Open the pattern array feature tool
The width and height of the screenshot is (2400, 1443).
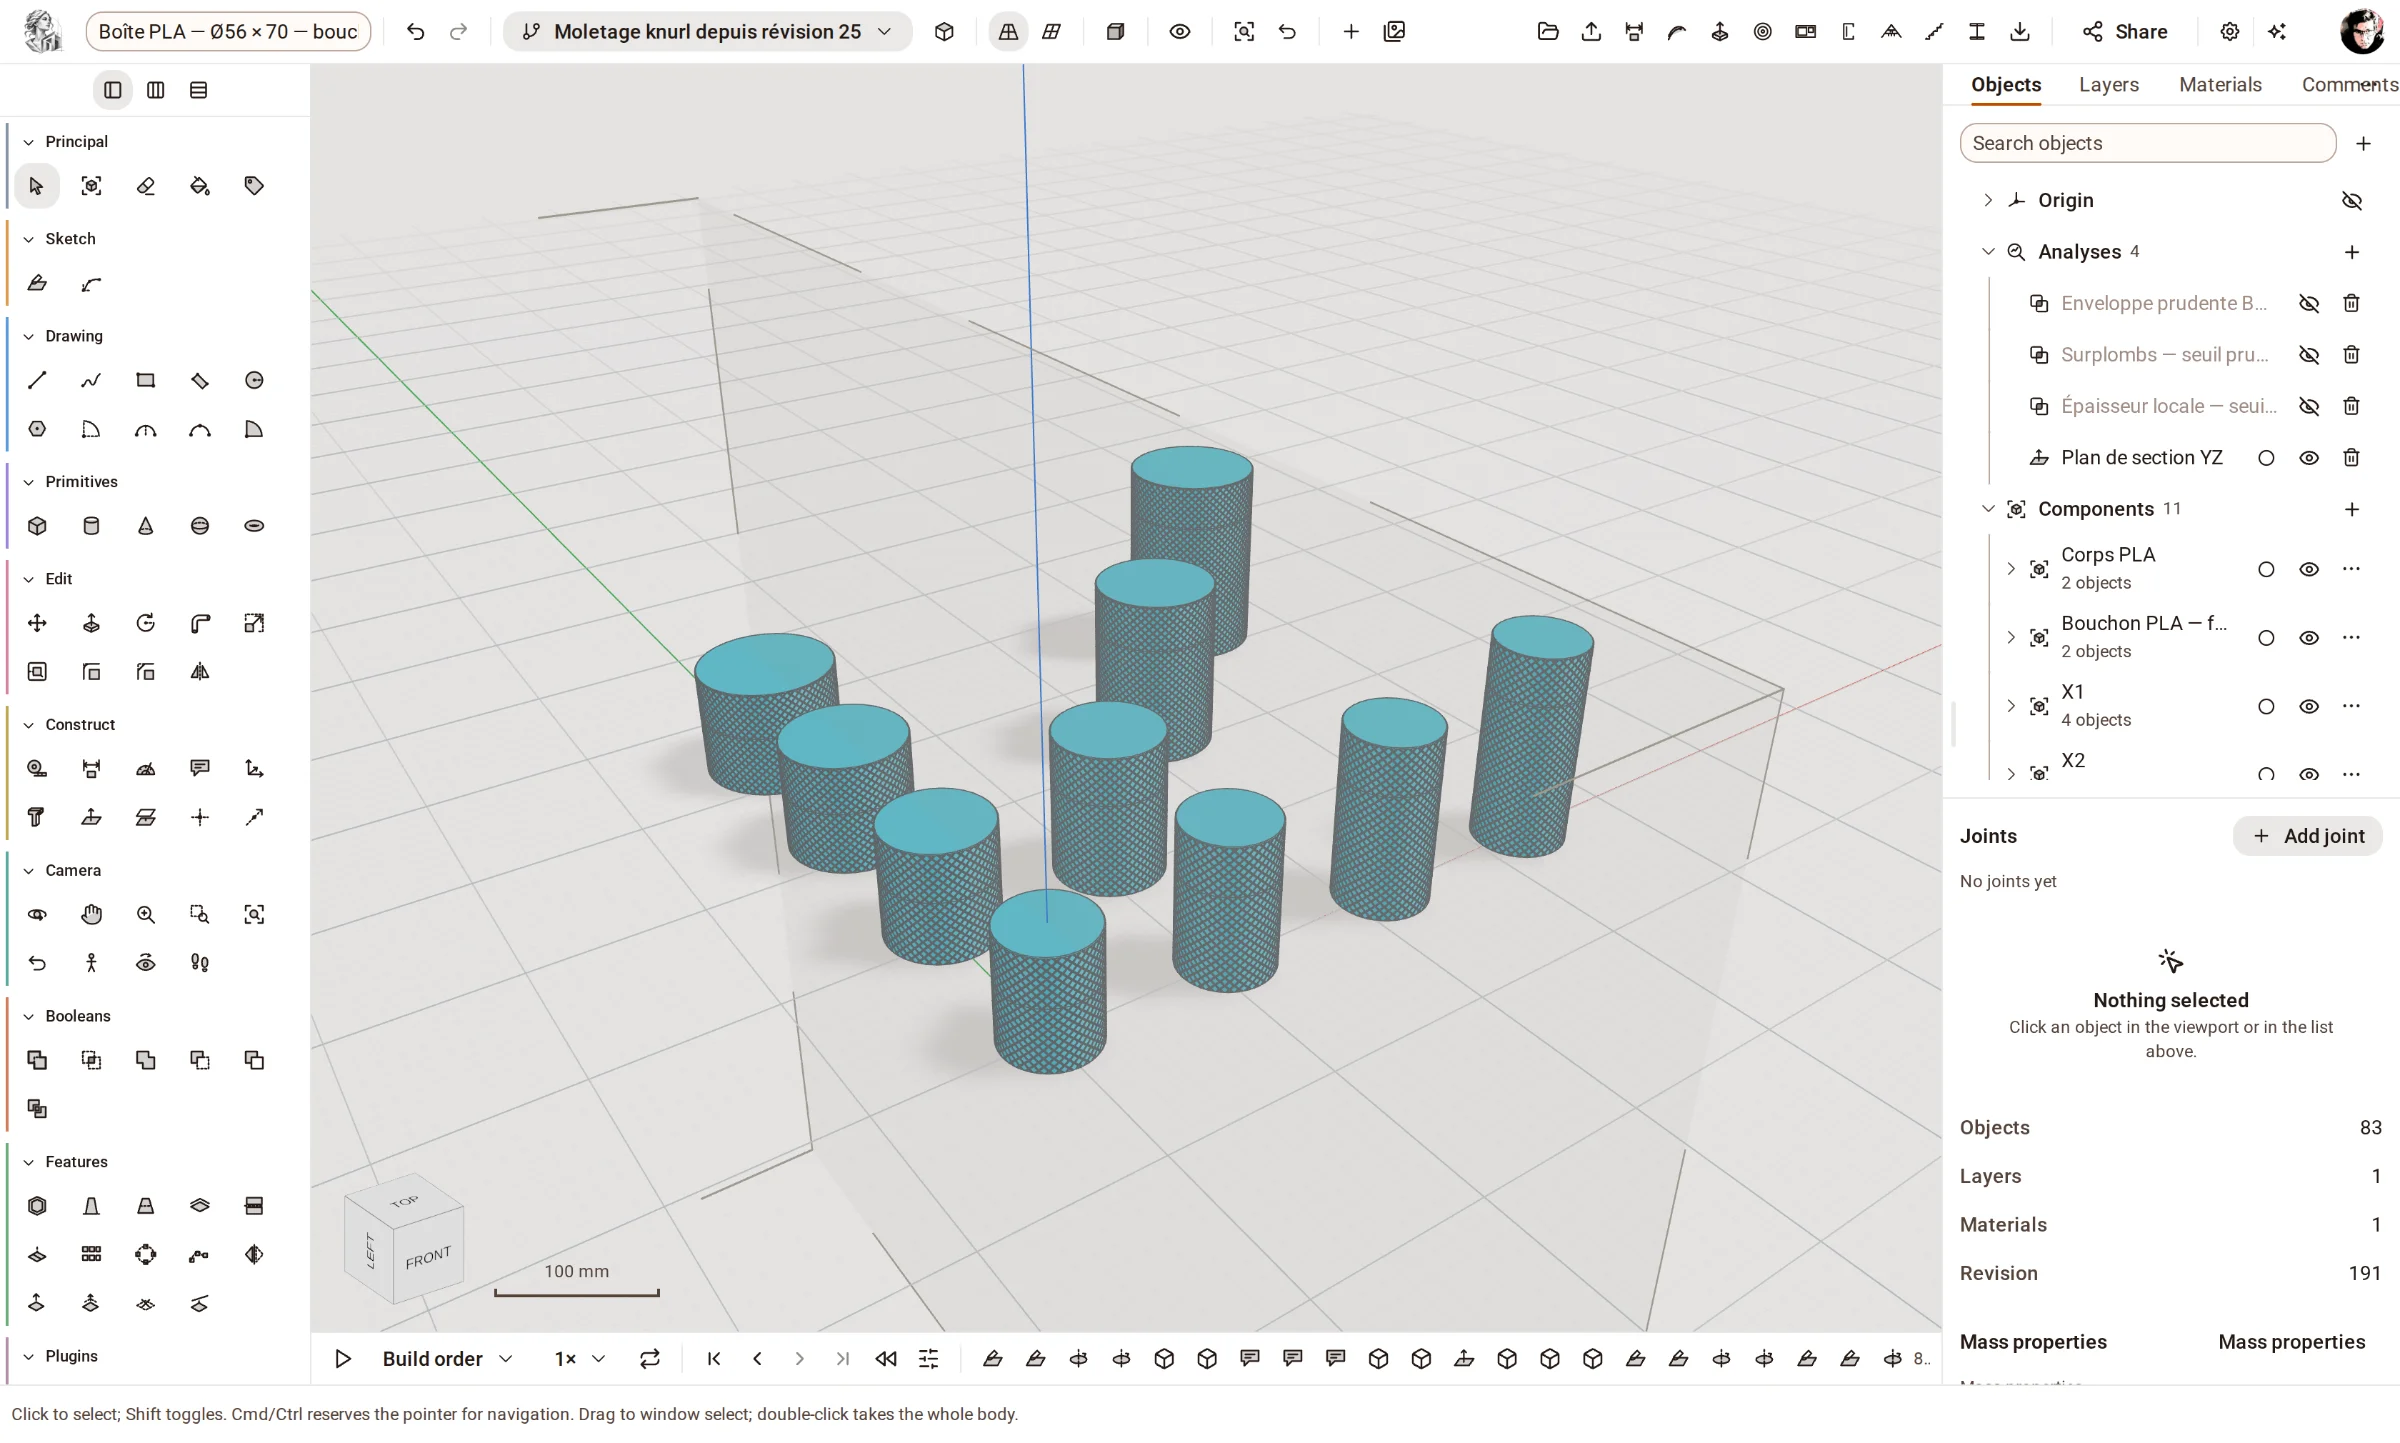coord(91,1254)
